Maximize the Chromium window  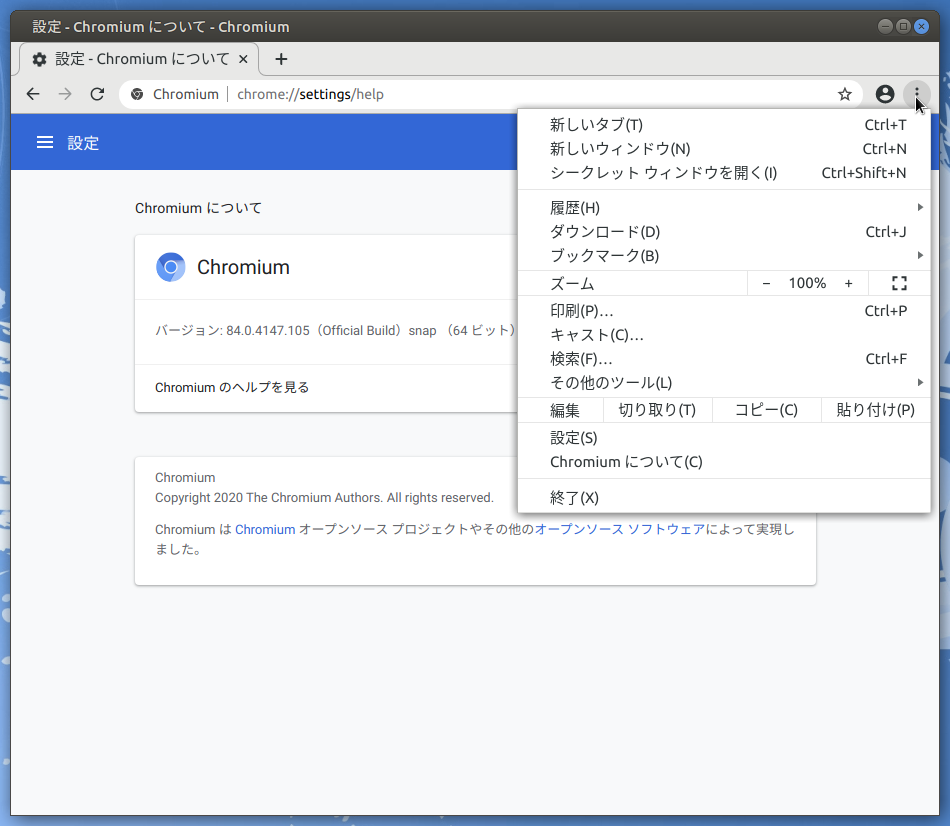tap(903, 26)
